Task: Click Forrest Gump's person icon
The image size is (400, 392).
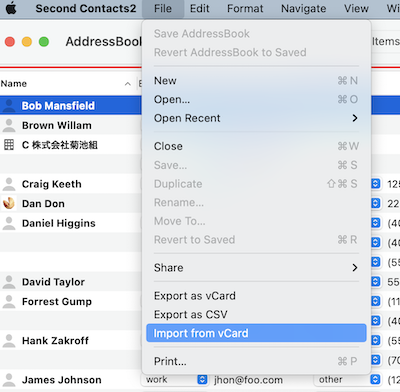Action: [x=9, y=301]
